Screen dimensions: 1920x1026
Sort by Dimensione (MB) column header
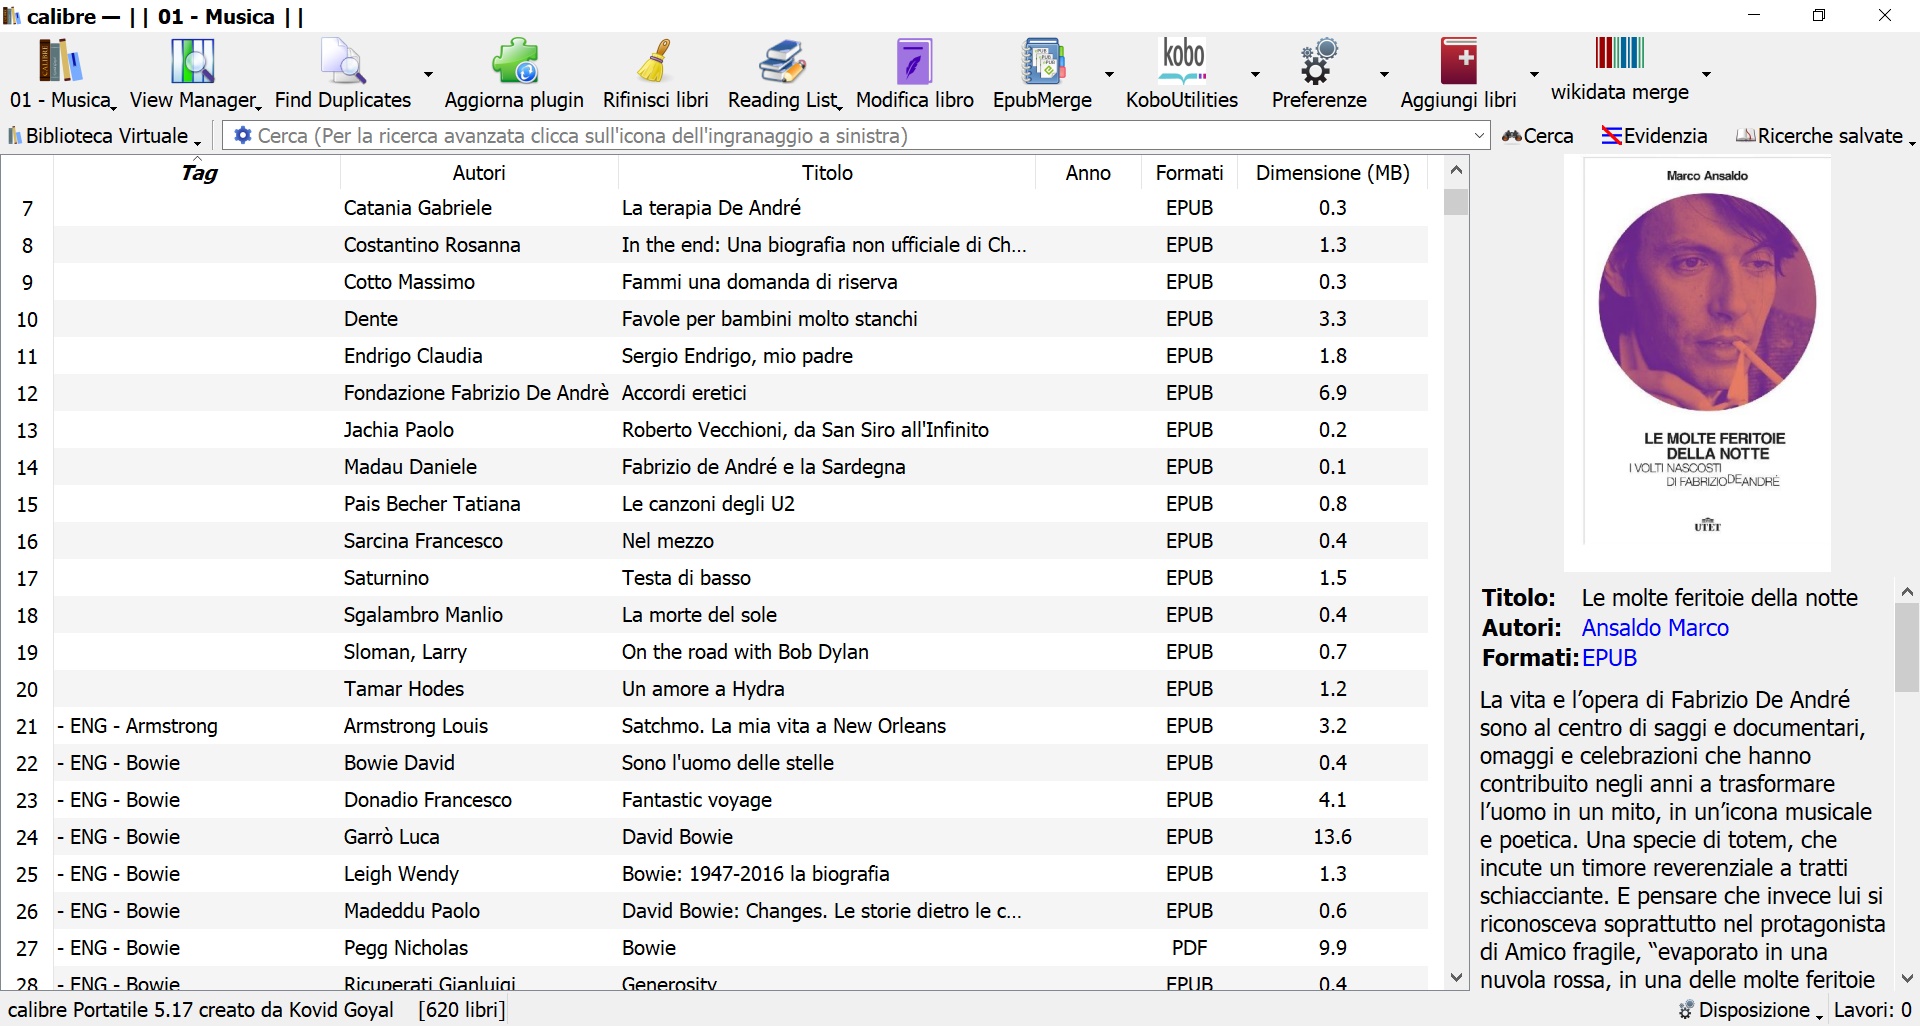(1333, 173)
